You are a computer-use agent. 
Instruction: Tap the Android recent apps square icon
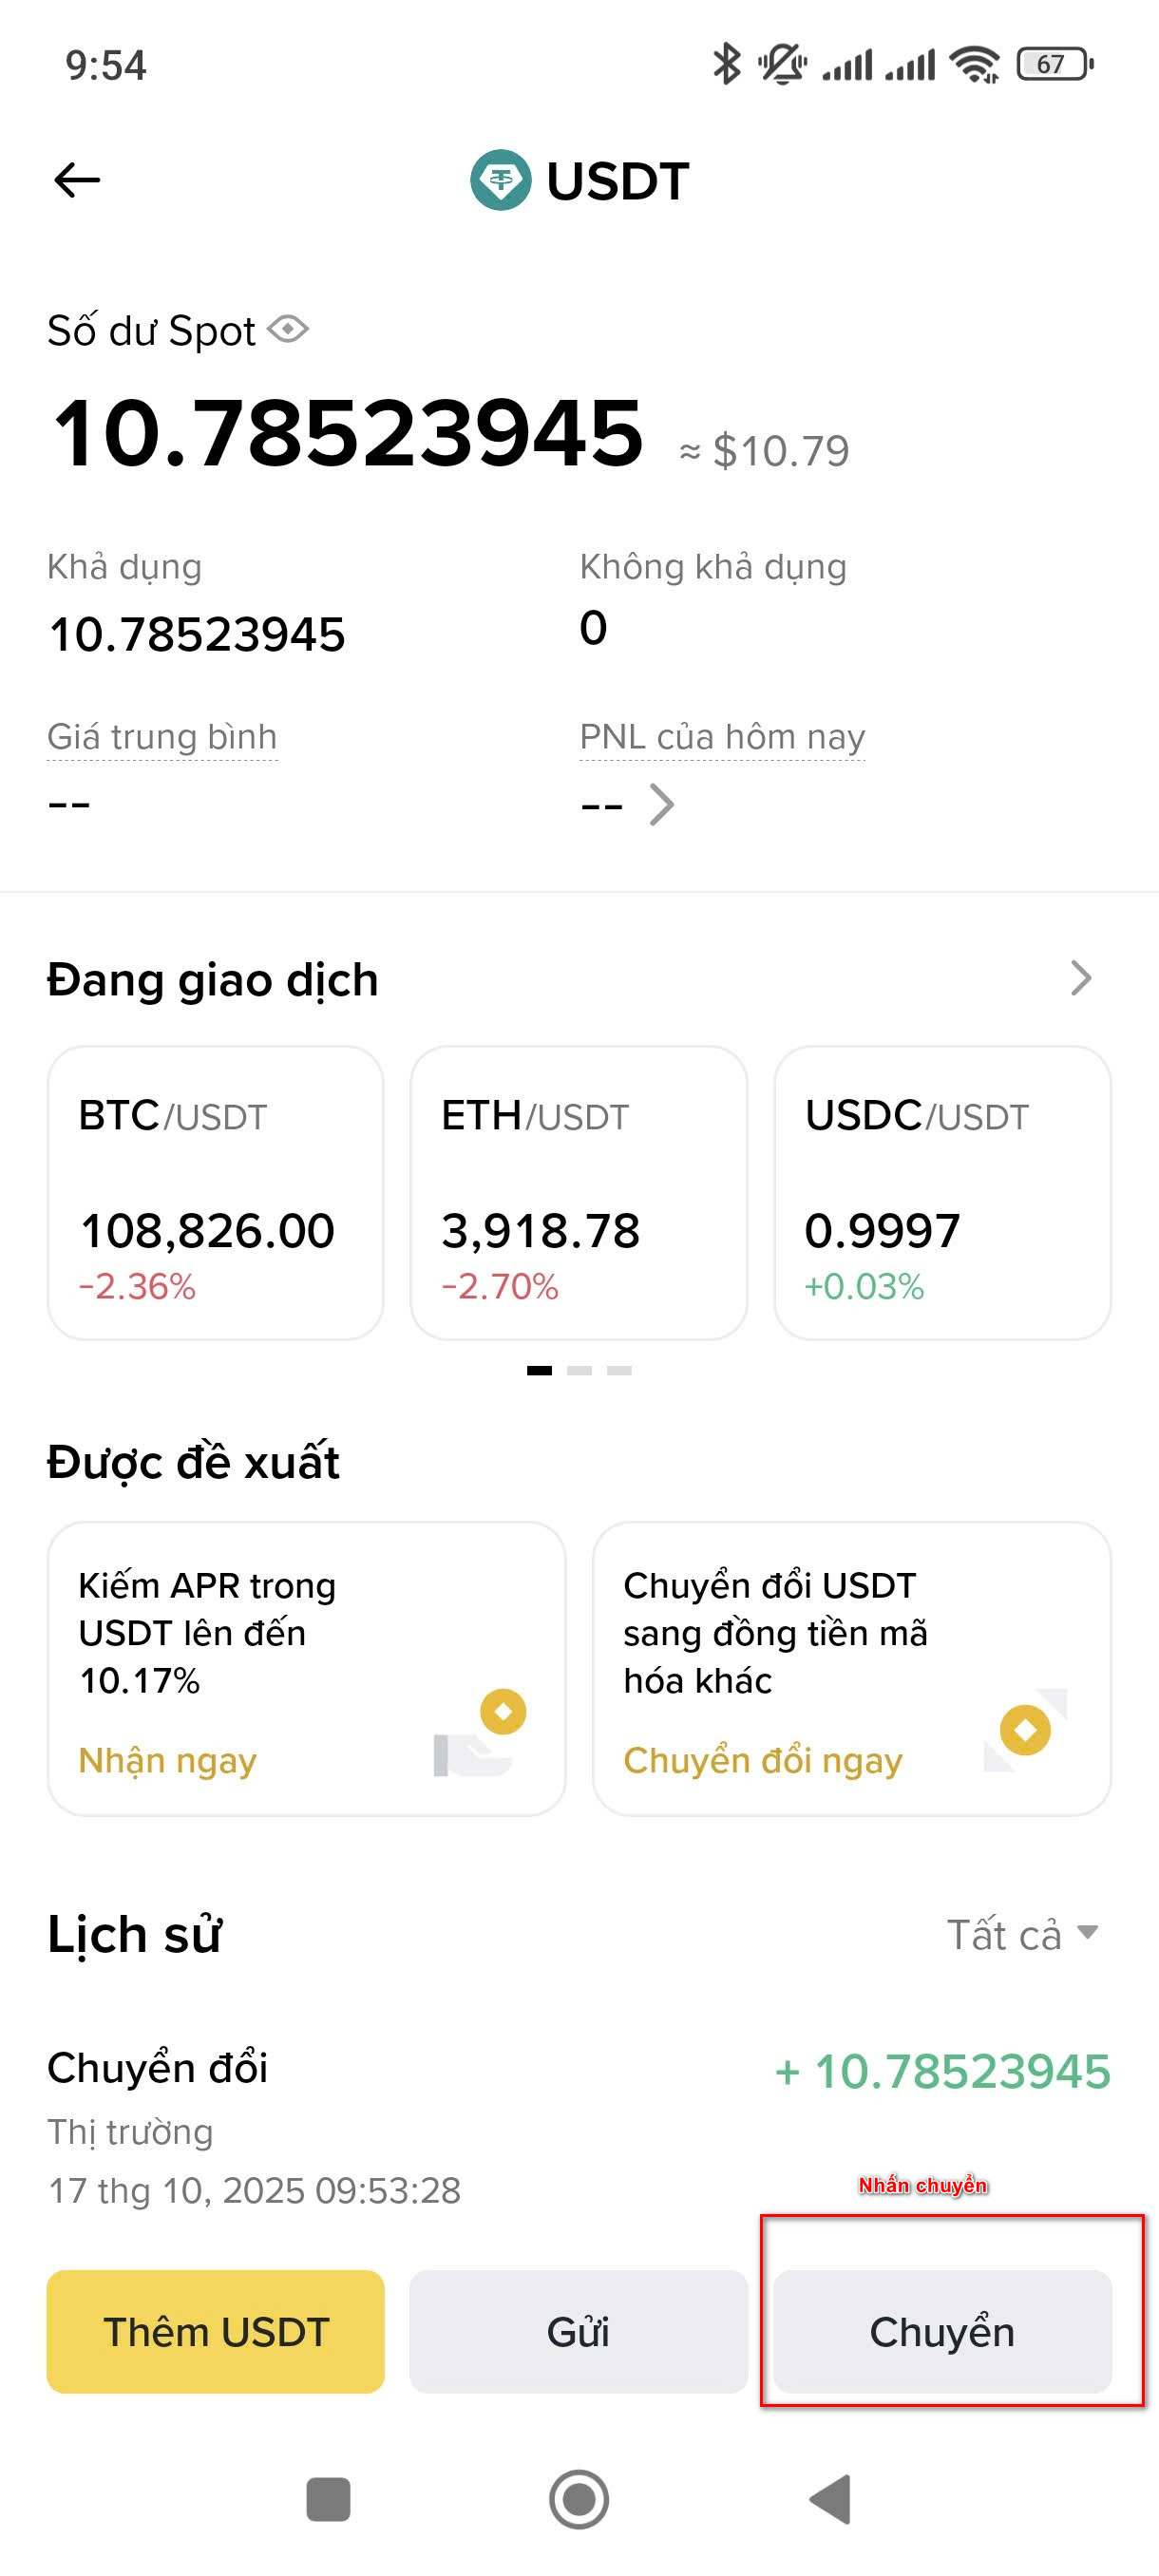[x=328, y=2499]
